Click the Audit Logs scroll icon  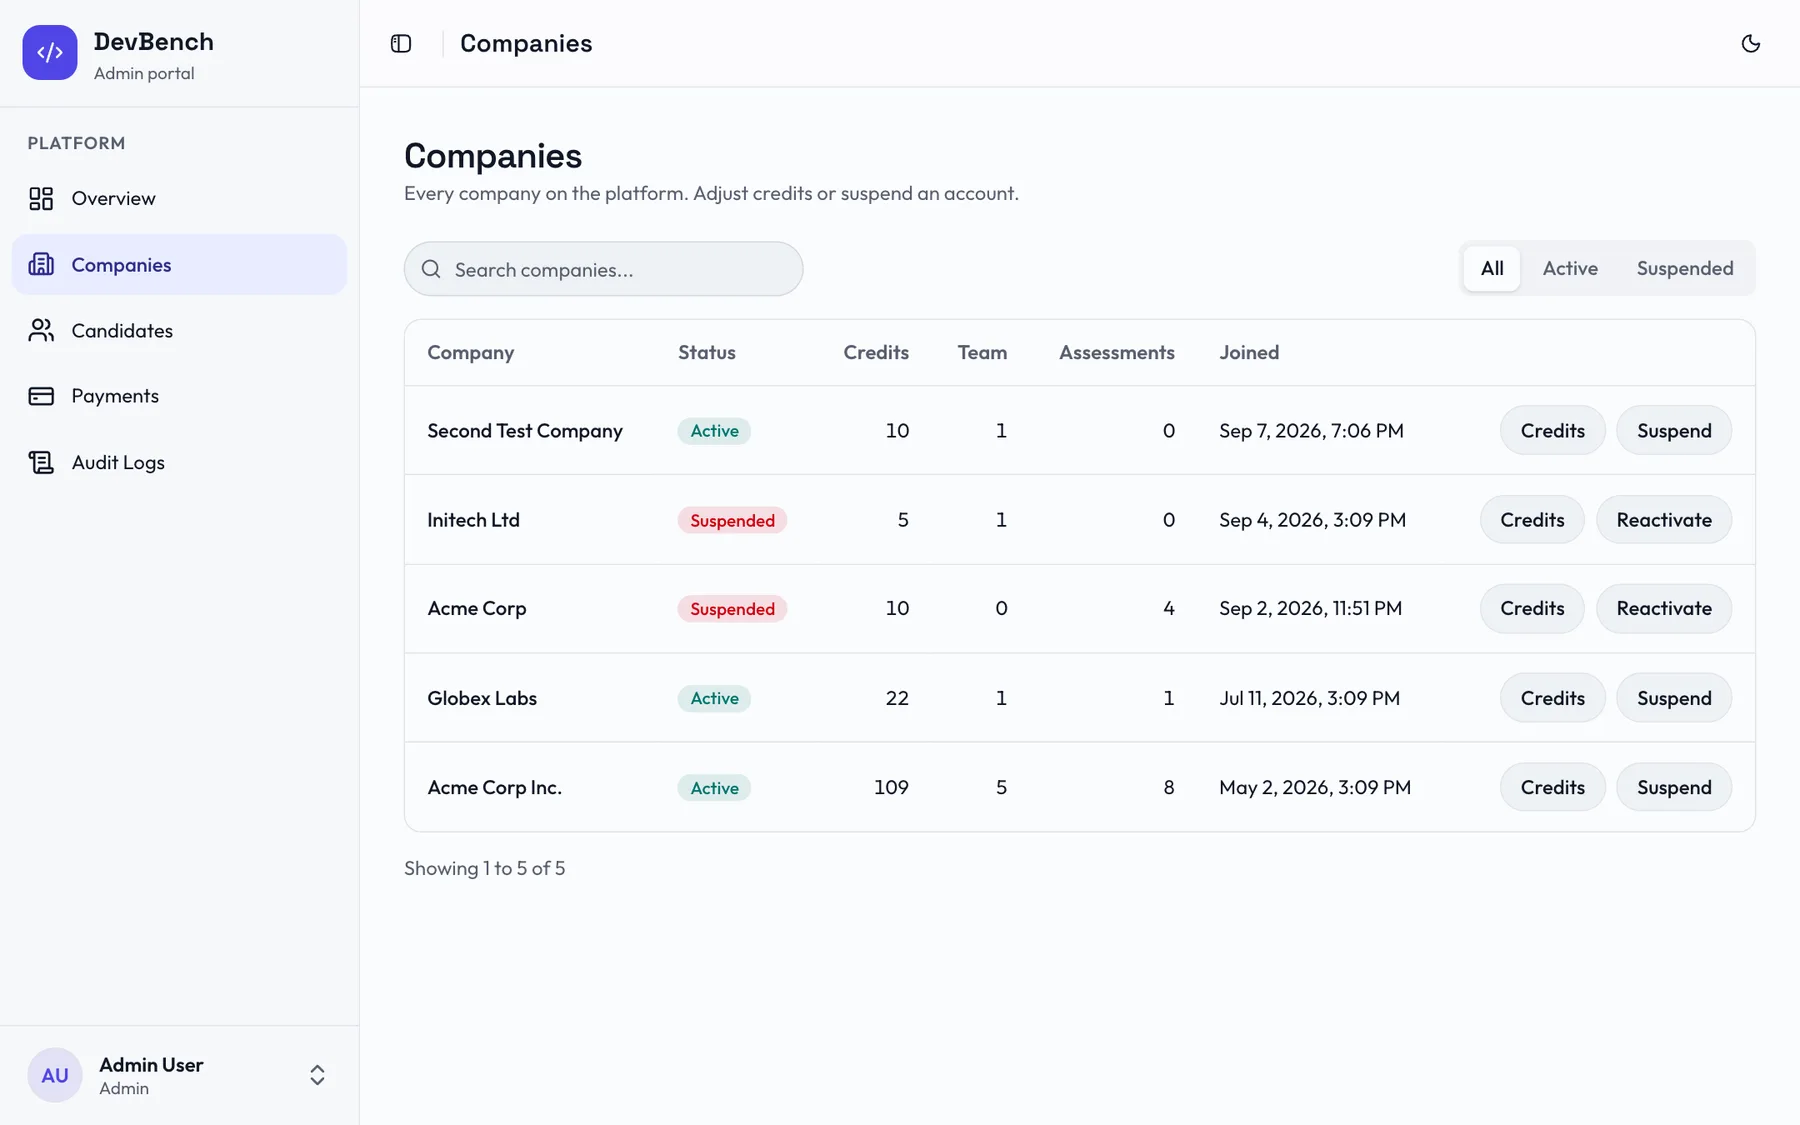point(41,462)
